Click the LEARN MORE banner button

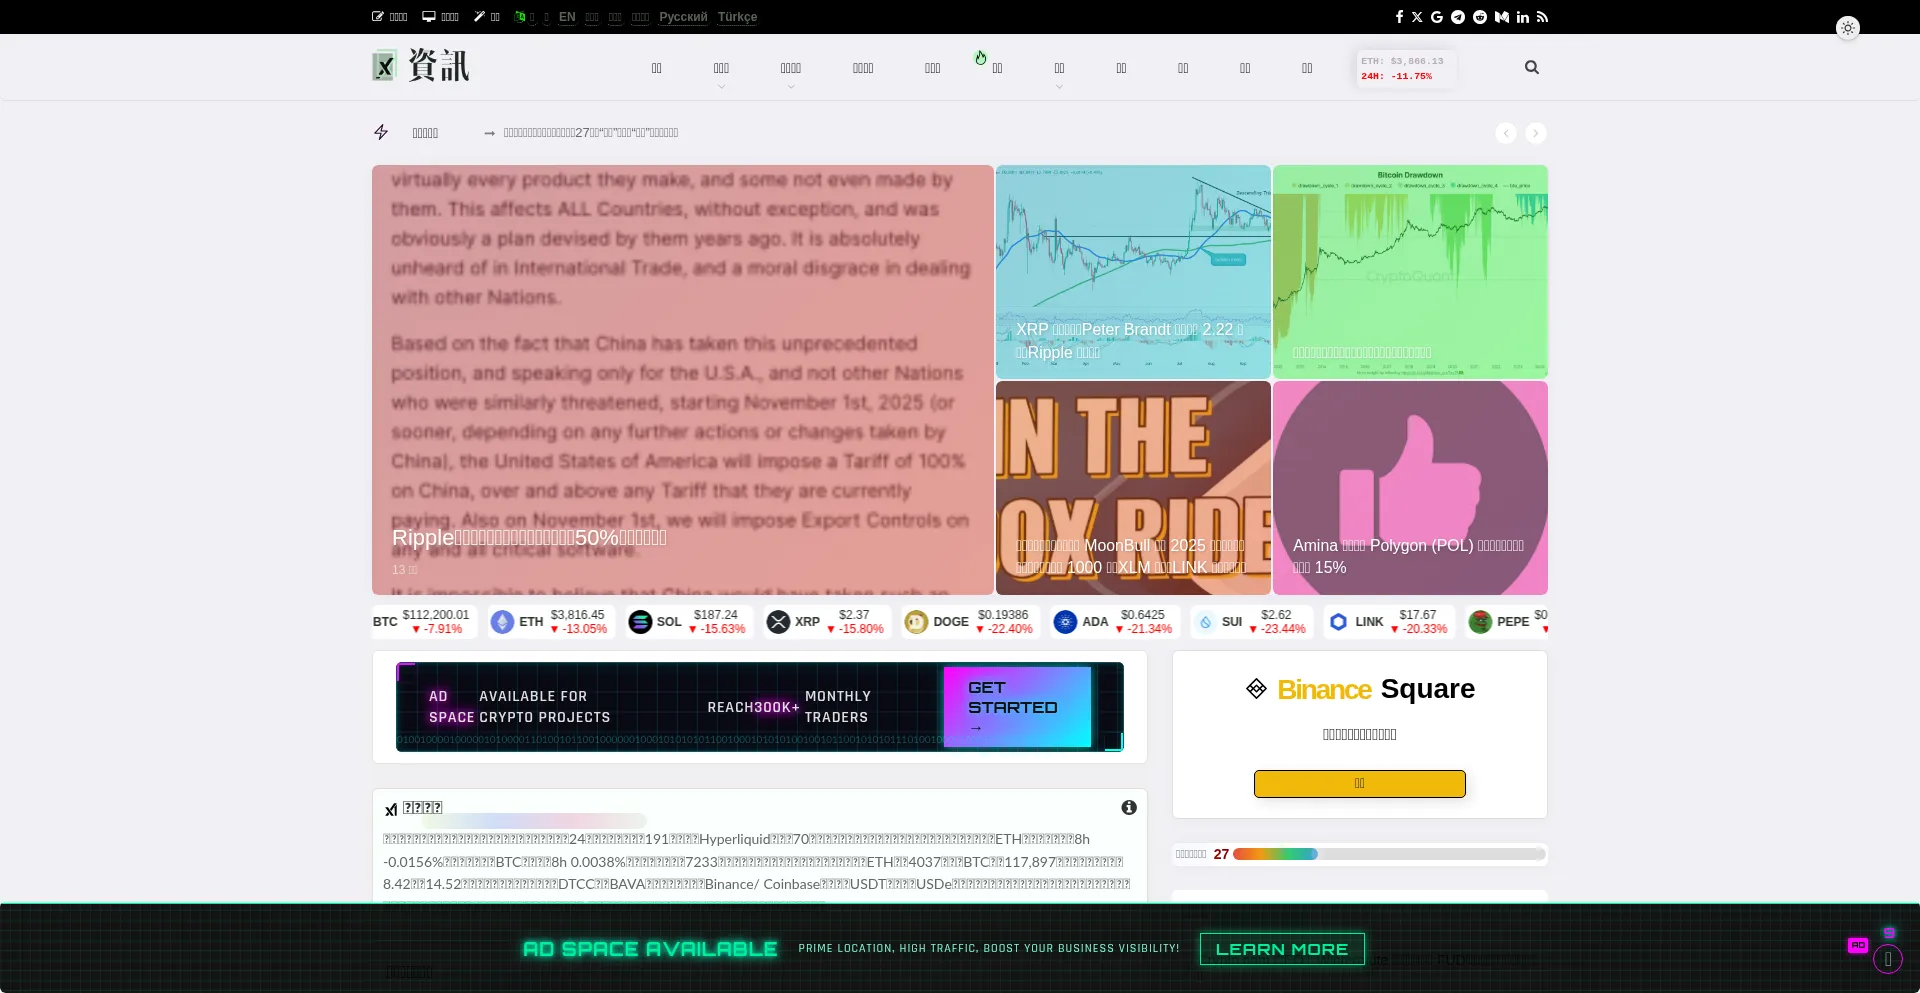(1281, 949)
